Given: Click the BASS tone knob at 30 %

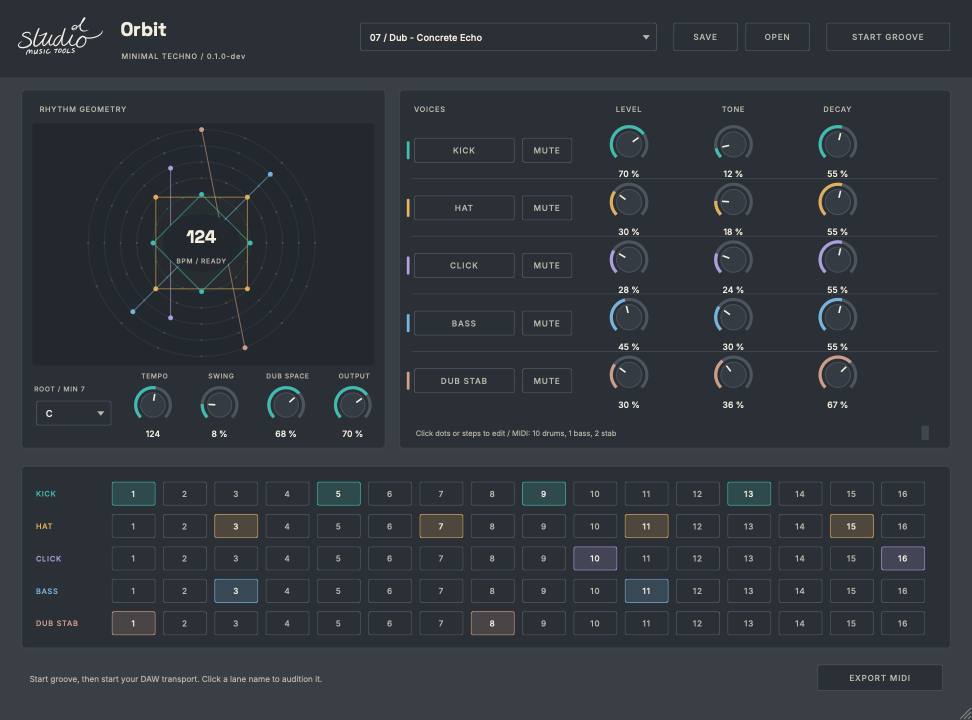Looking at the screenshot, I should tap(733, 317).
